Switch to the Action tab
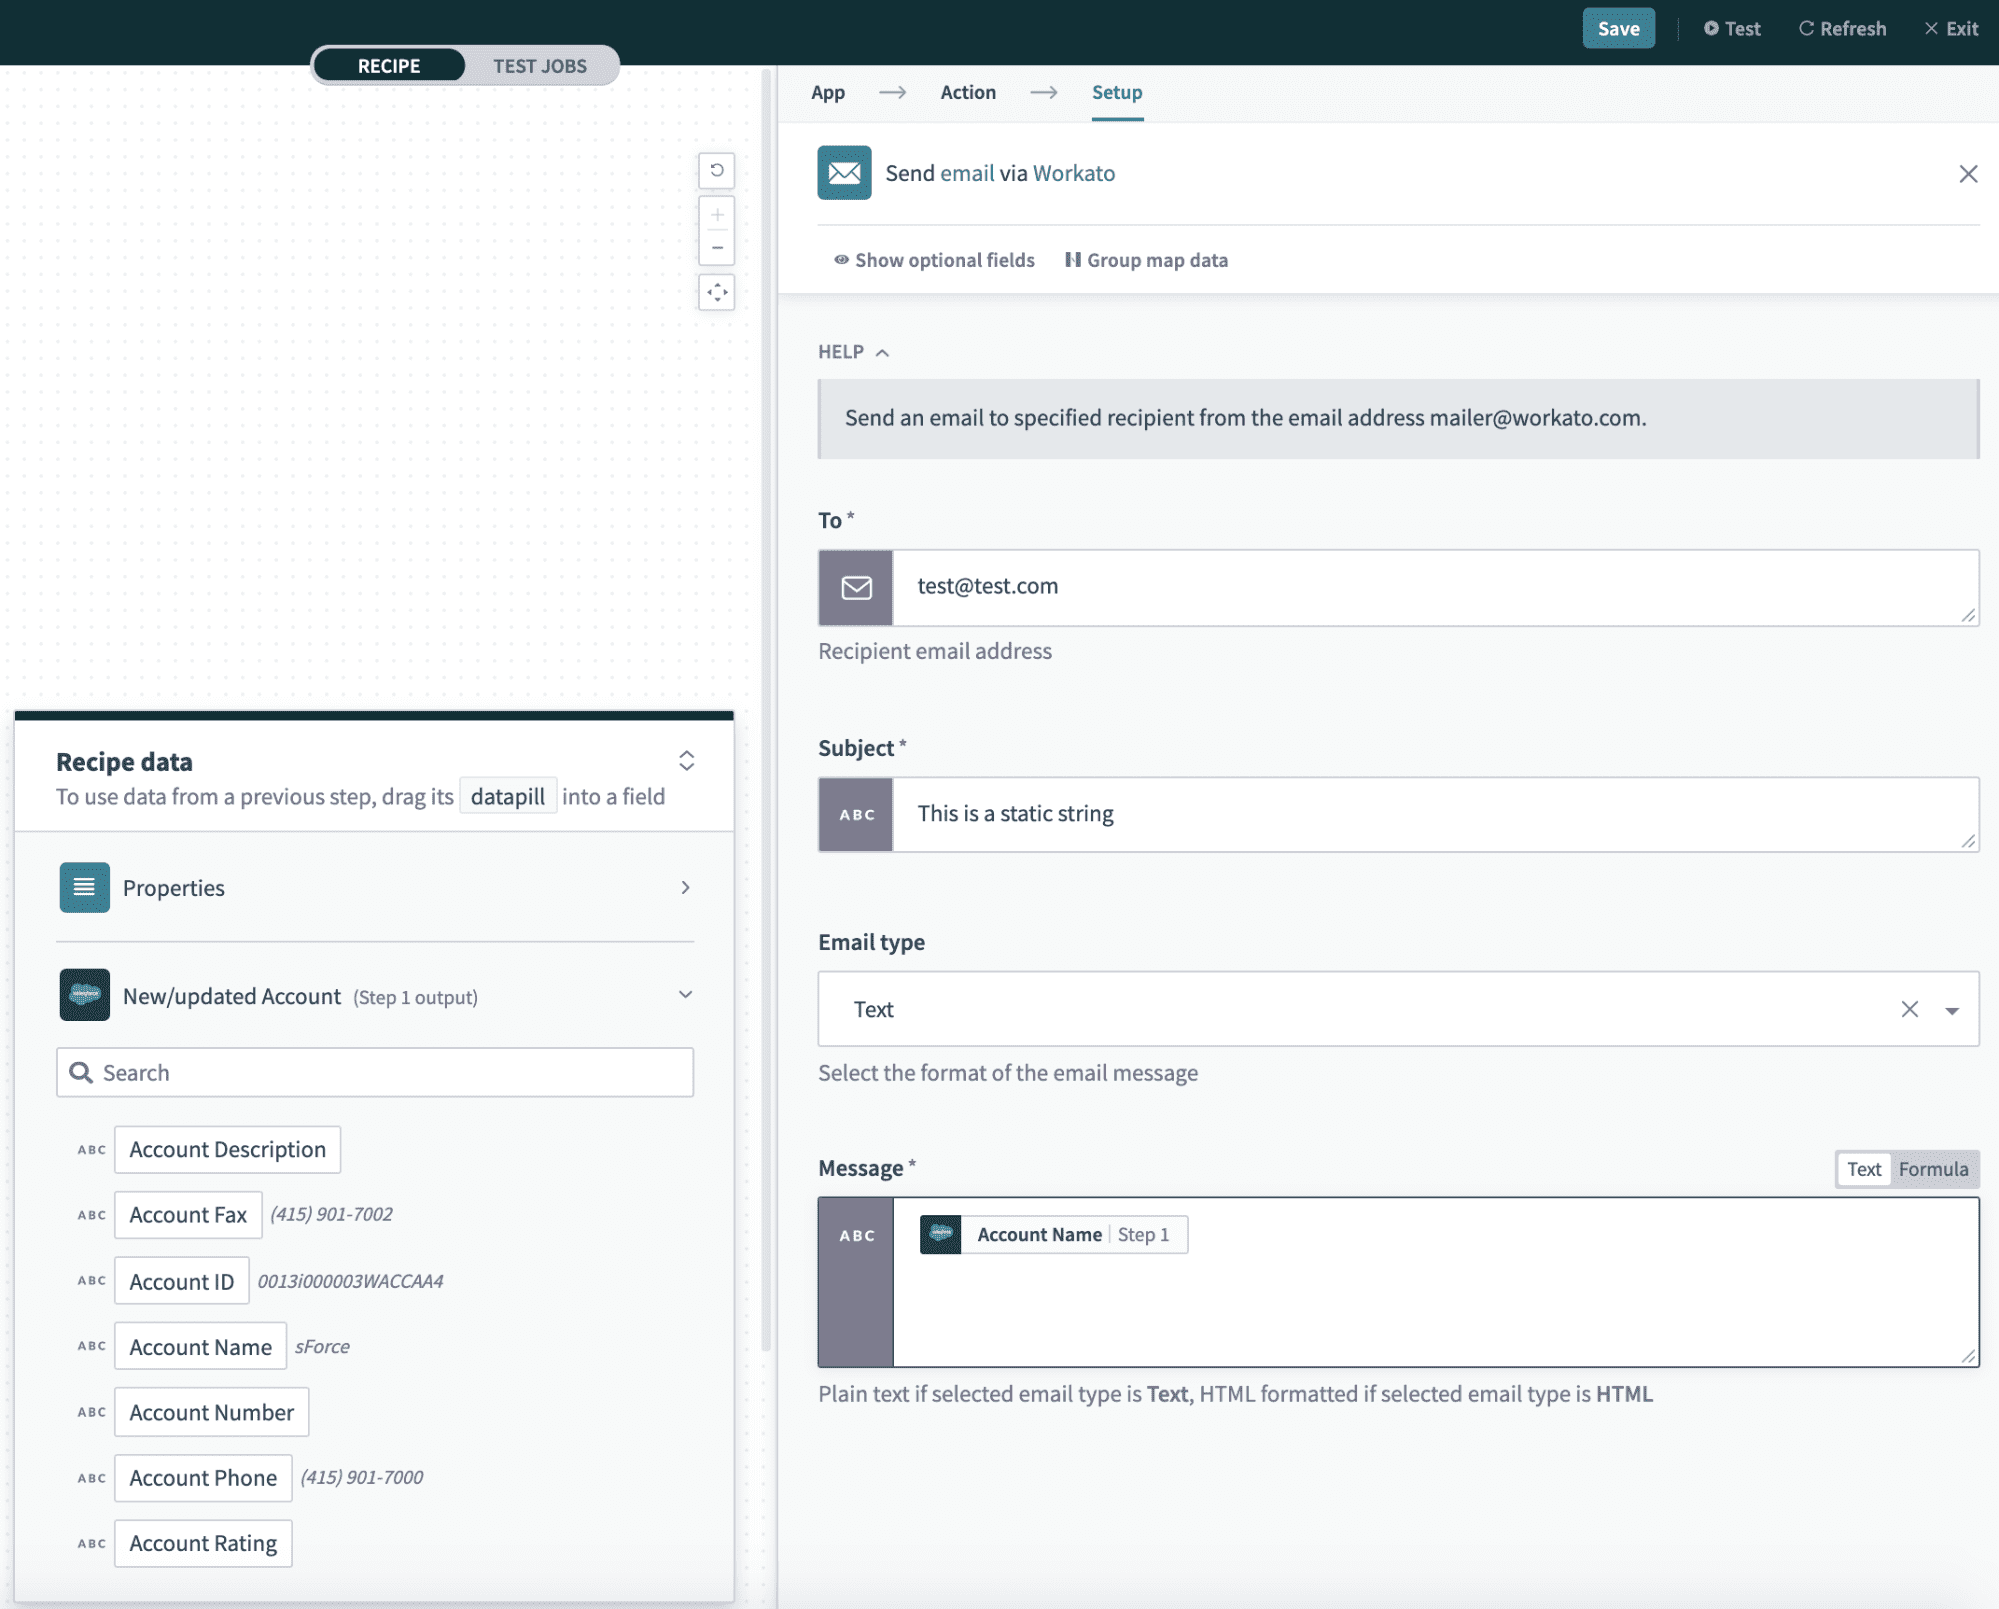Screen dimensions: 1999x1609 click(x=968, y=92)
